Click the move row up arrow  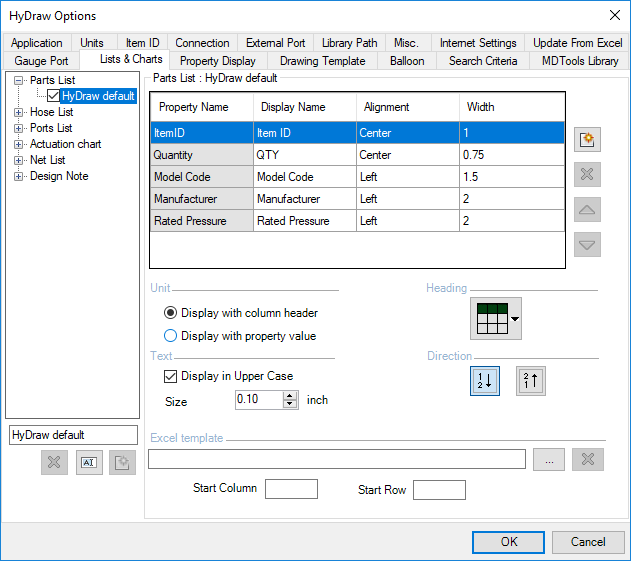coord(587,209)
